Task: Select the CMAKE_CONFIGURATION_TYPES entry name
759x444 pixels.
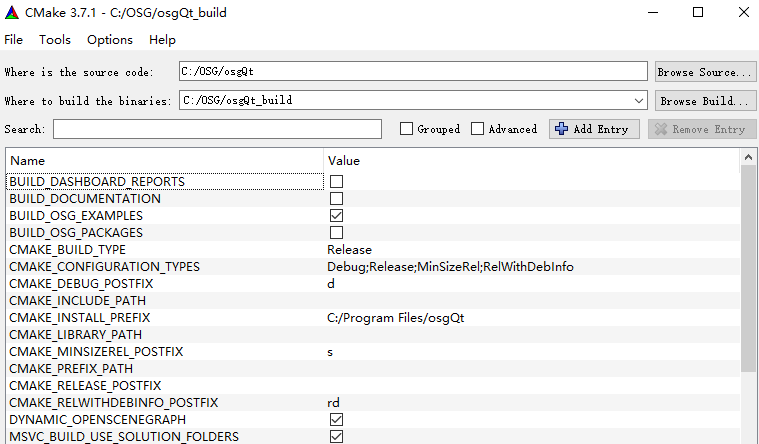Action: click(x=104, y=266)
